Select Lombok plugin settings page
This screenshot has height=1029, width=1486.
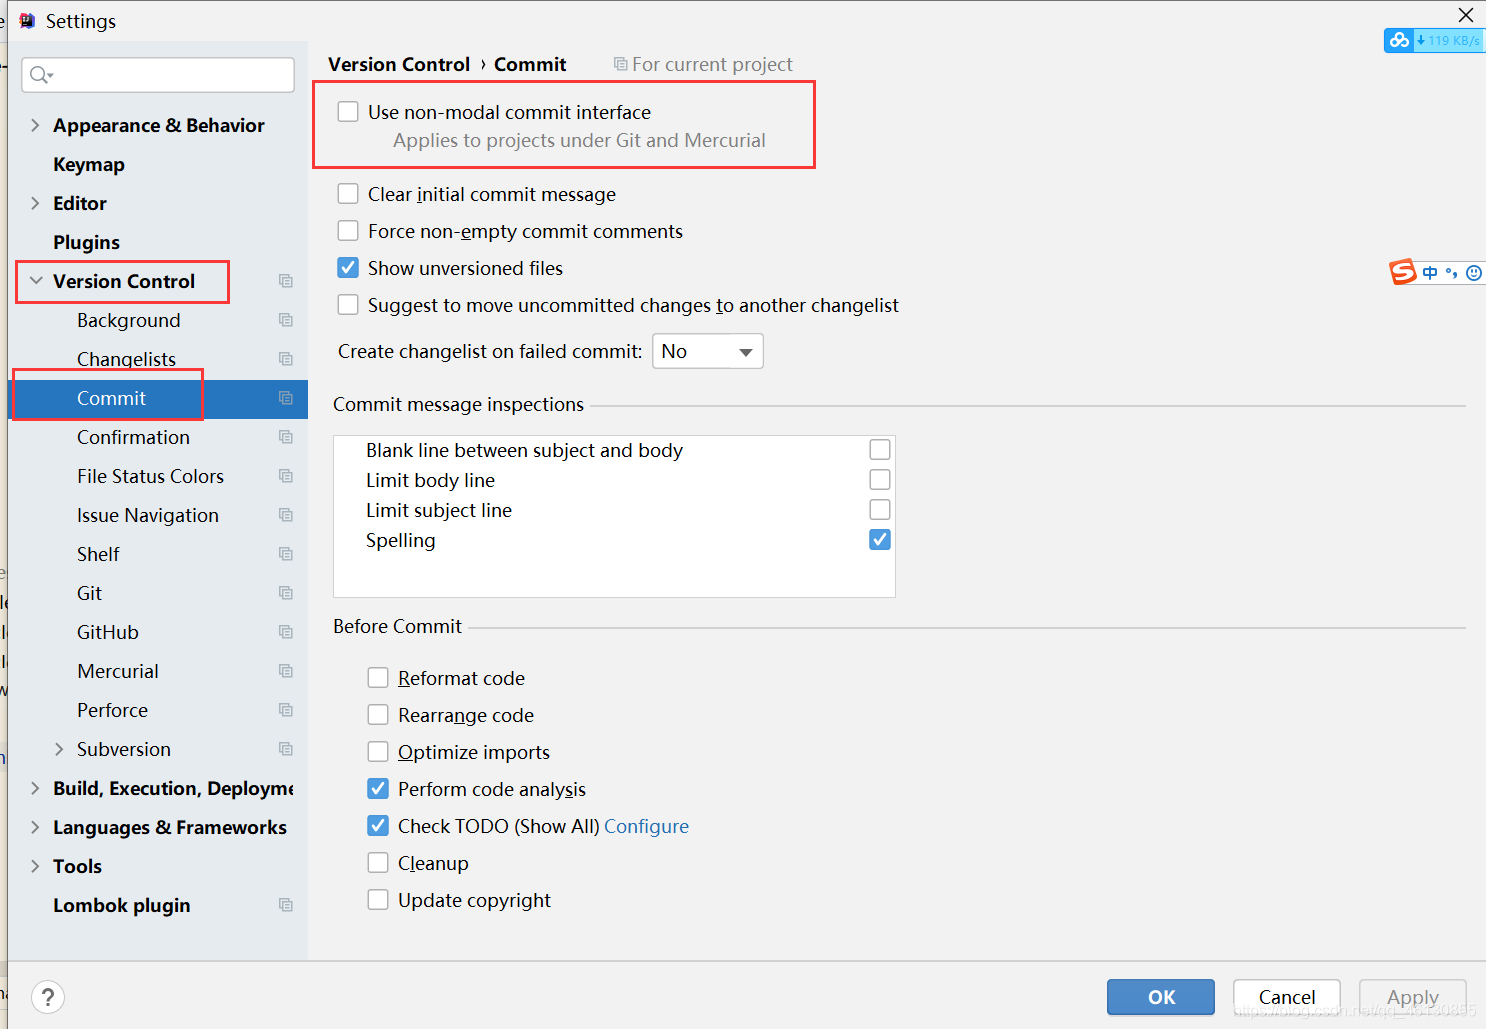[121, 905]
